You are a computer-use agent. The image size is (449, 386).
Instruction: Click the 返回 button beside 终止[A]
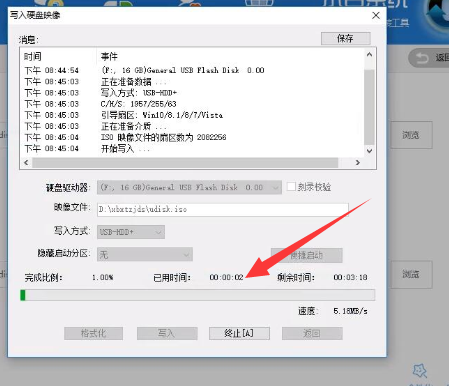point(312,333)
